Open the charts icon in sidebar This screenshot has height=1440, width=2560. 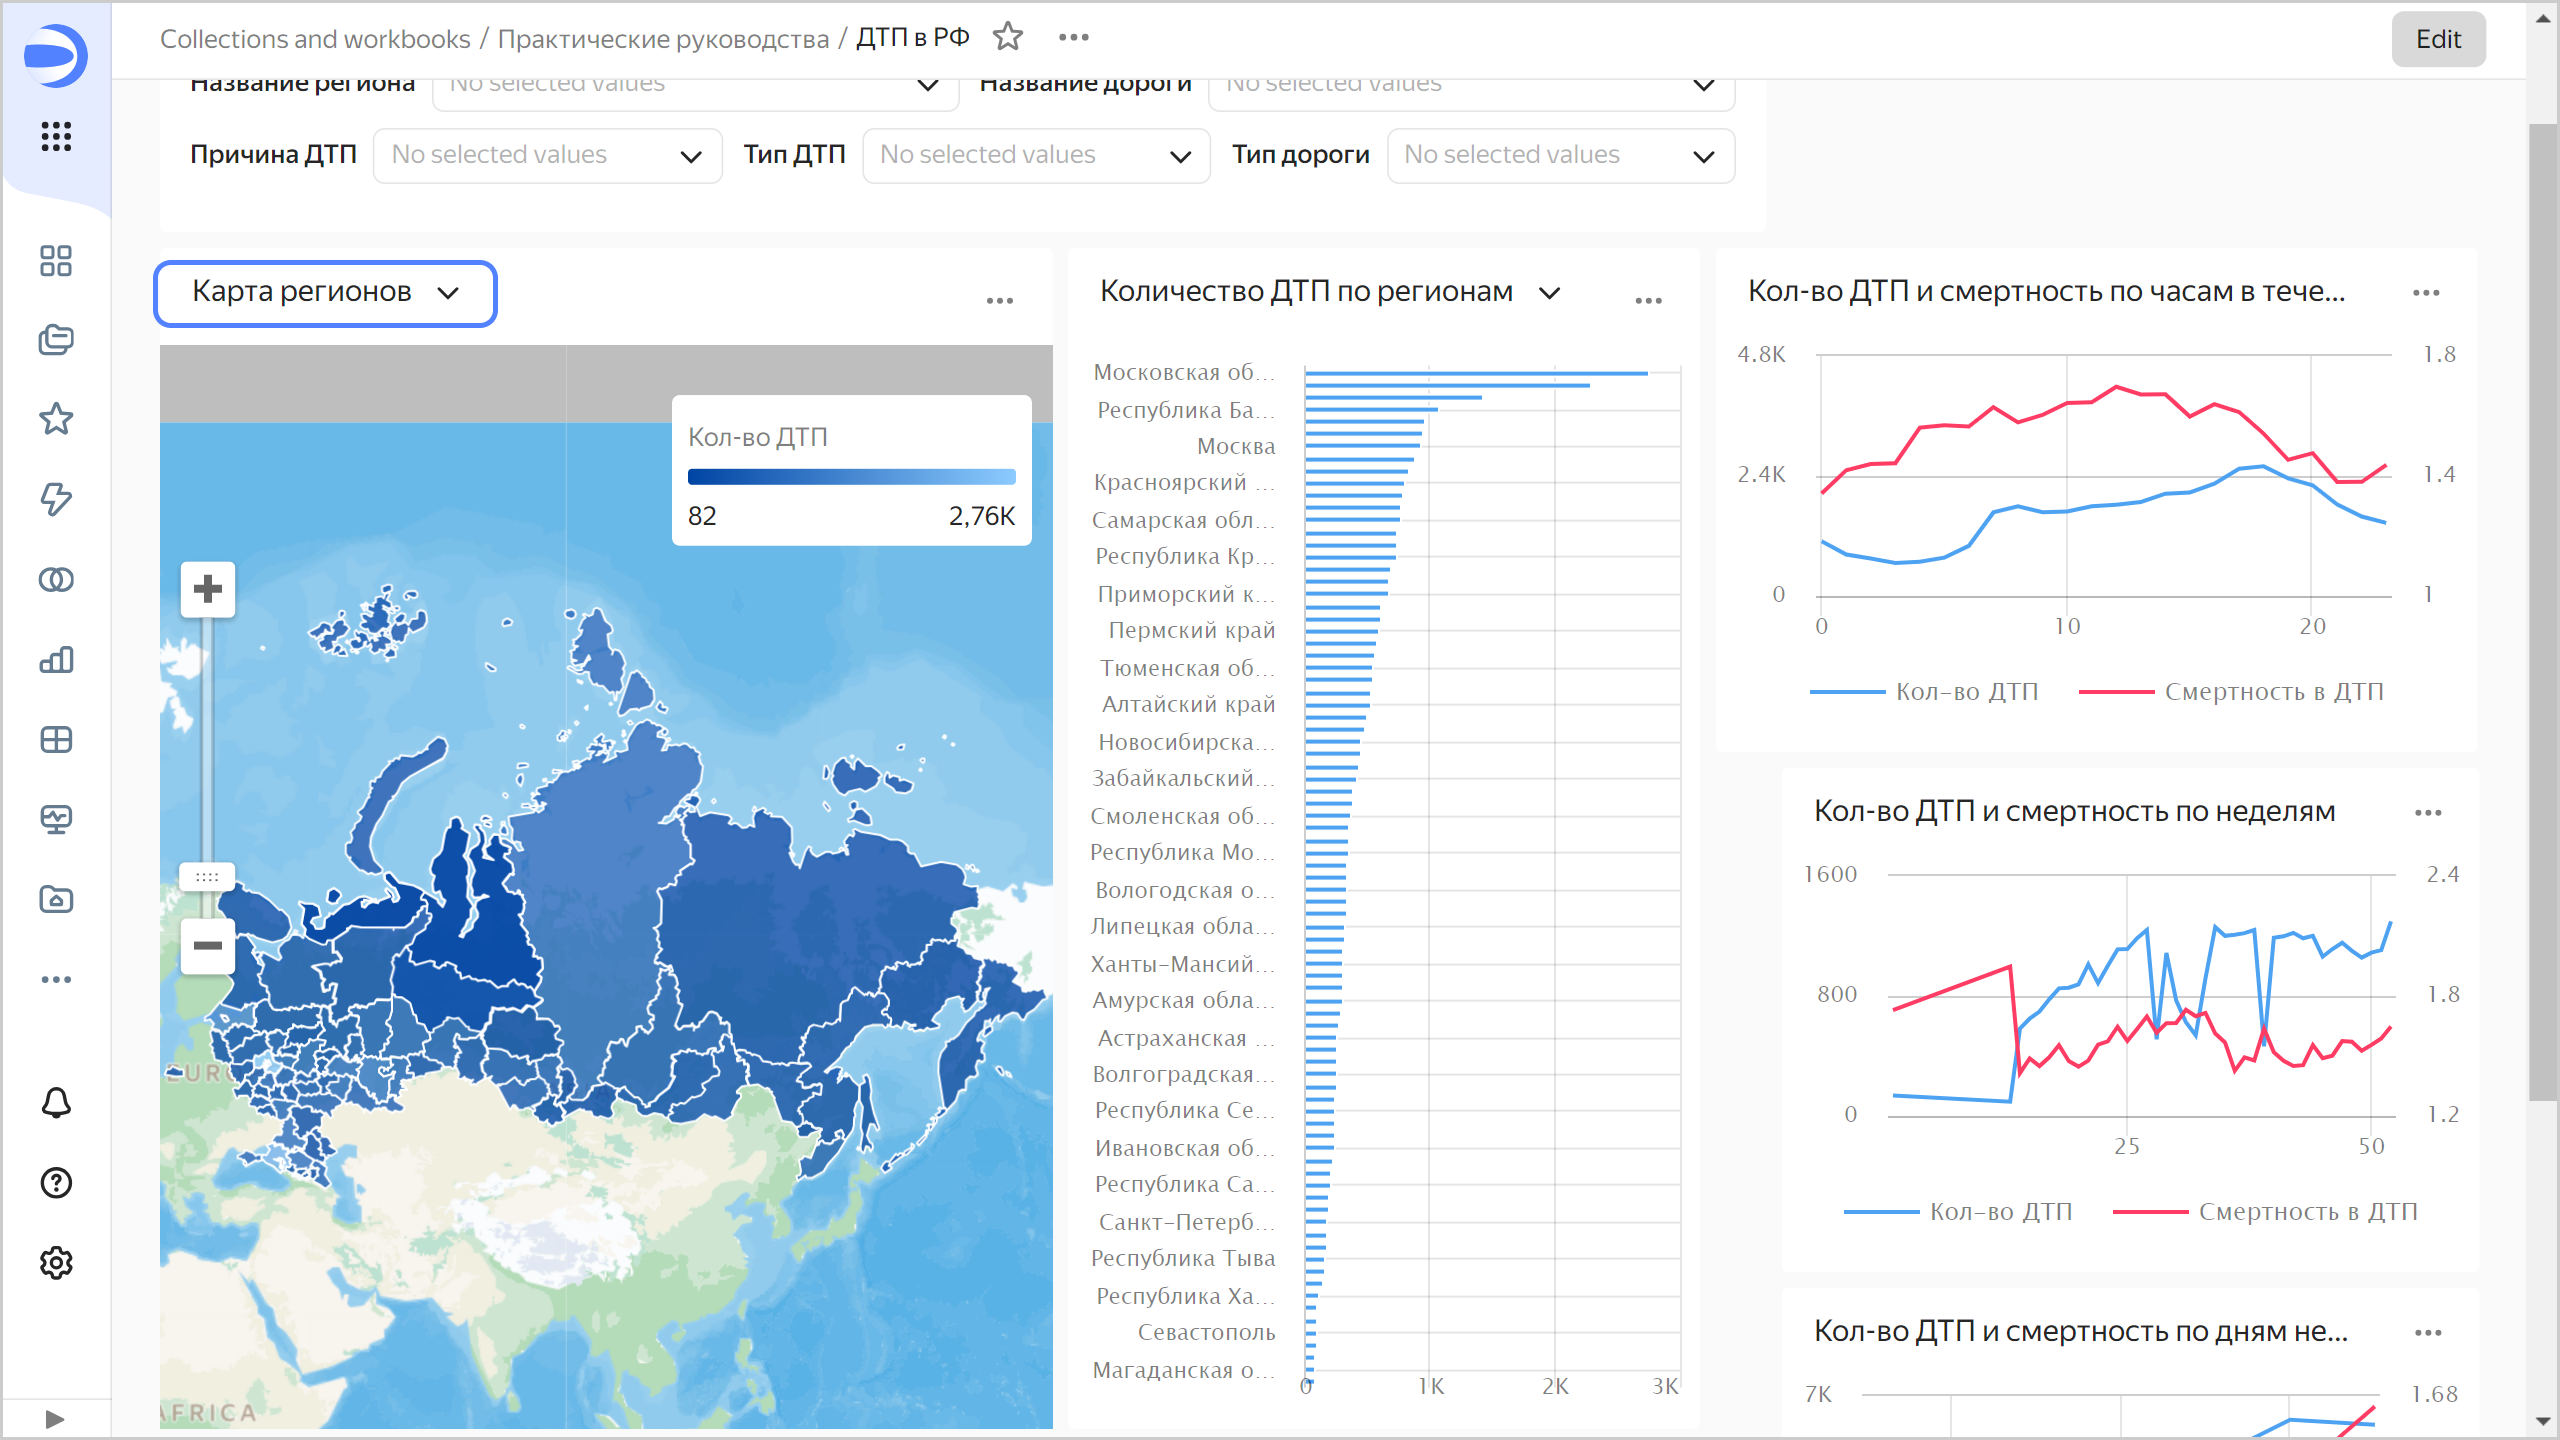[x=56, y=660]
